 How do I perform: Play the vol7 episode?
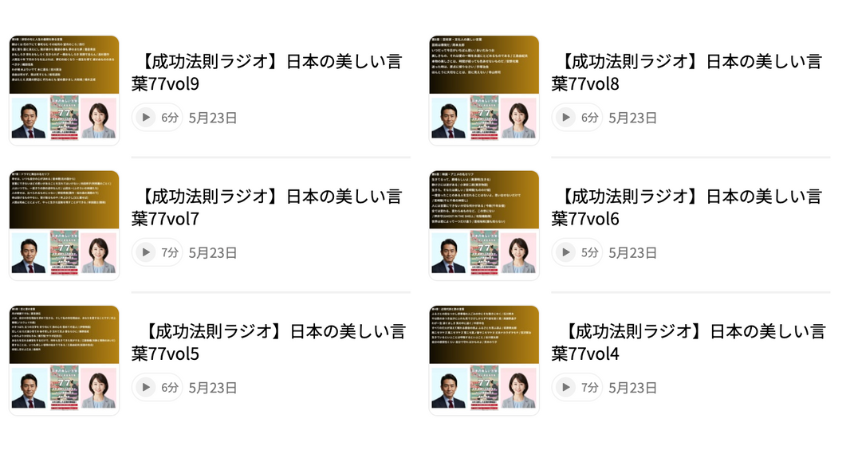click(x=145, y=253)
